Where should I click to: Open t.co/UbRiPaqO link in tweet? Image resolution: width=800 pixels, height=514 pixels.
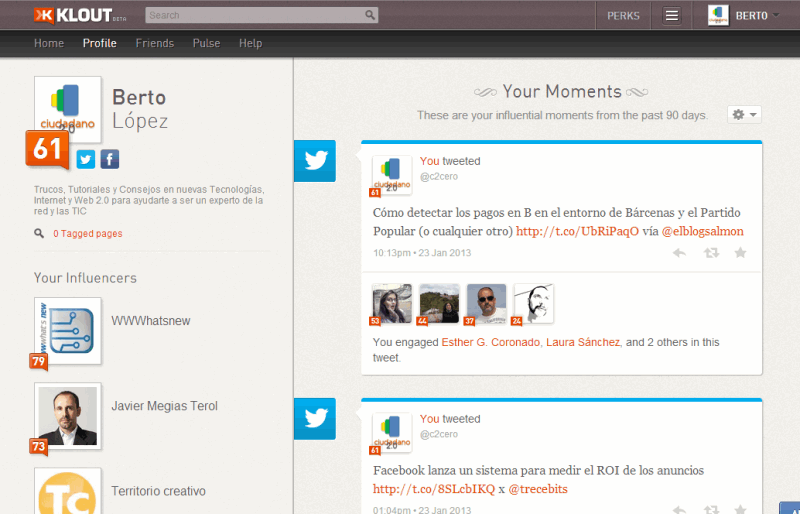click(577, 231)
